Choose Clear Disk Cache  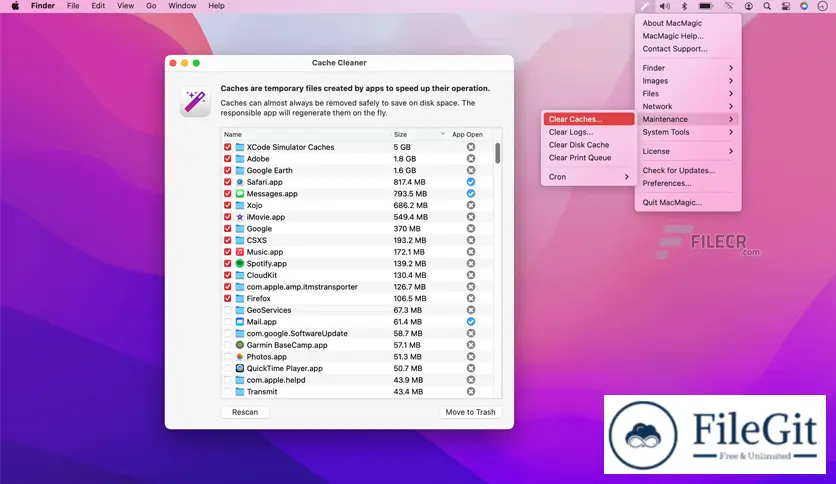(589, 144)
